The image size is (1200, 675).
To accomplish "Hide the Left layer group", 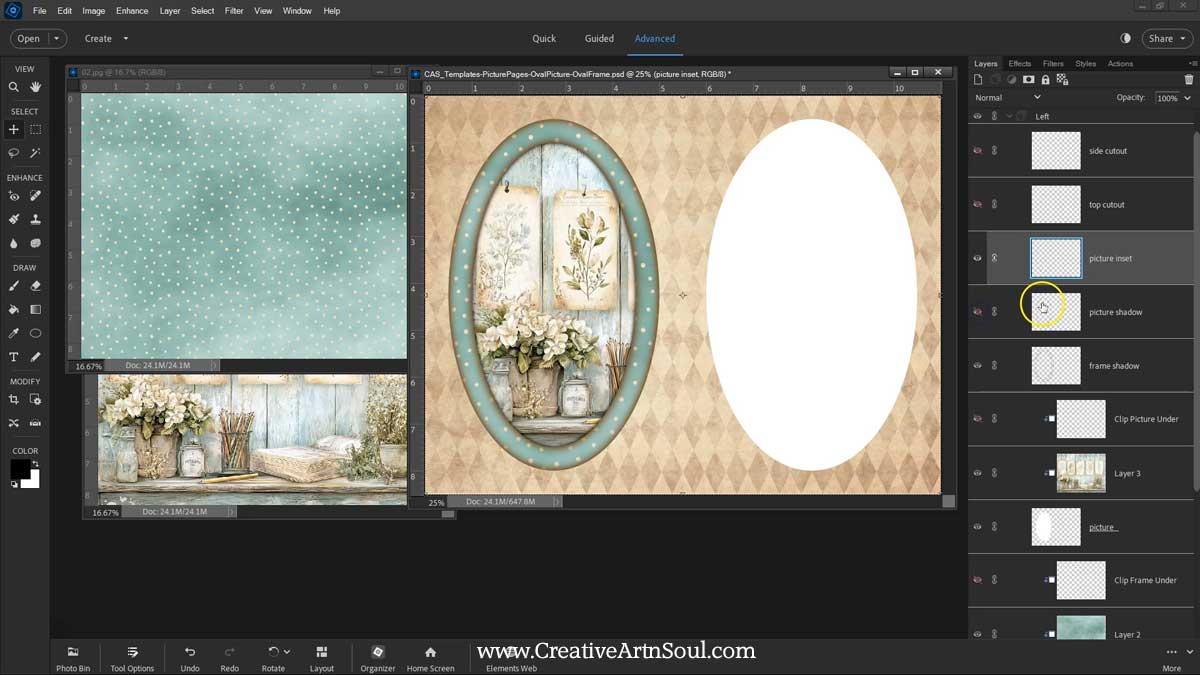I will pos(978,116).
